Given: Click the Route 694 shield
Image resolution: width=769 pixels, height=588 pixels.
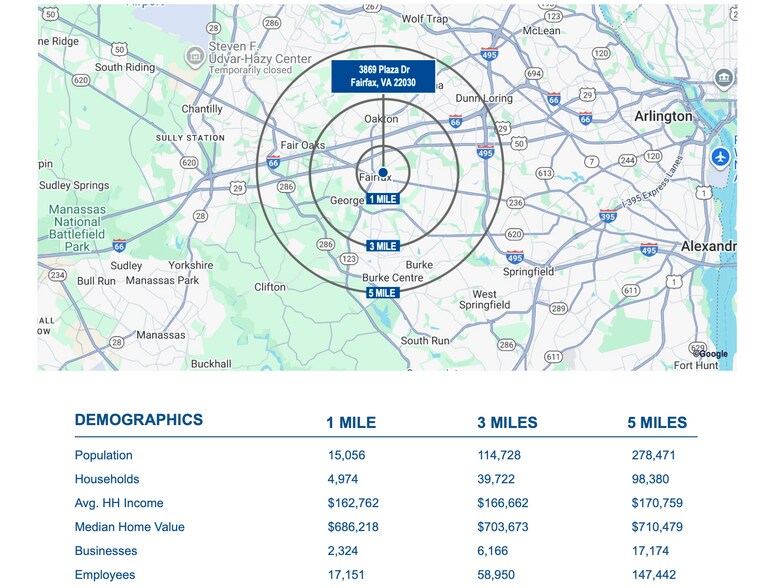Looking at the screenshot, I should (x=534, y=74).
